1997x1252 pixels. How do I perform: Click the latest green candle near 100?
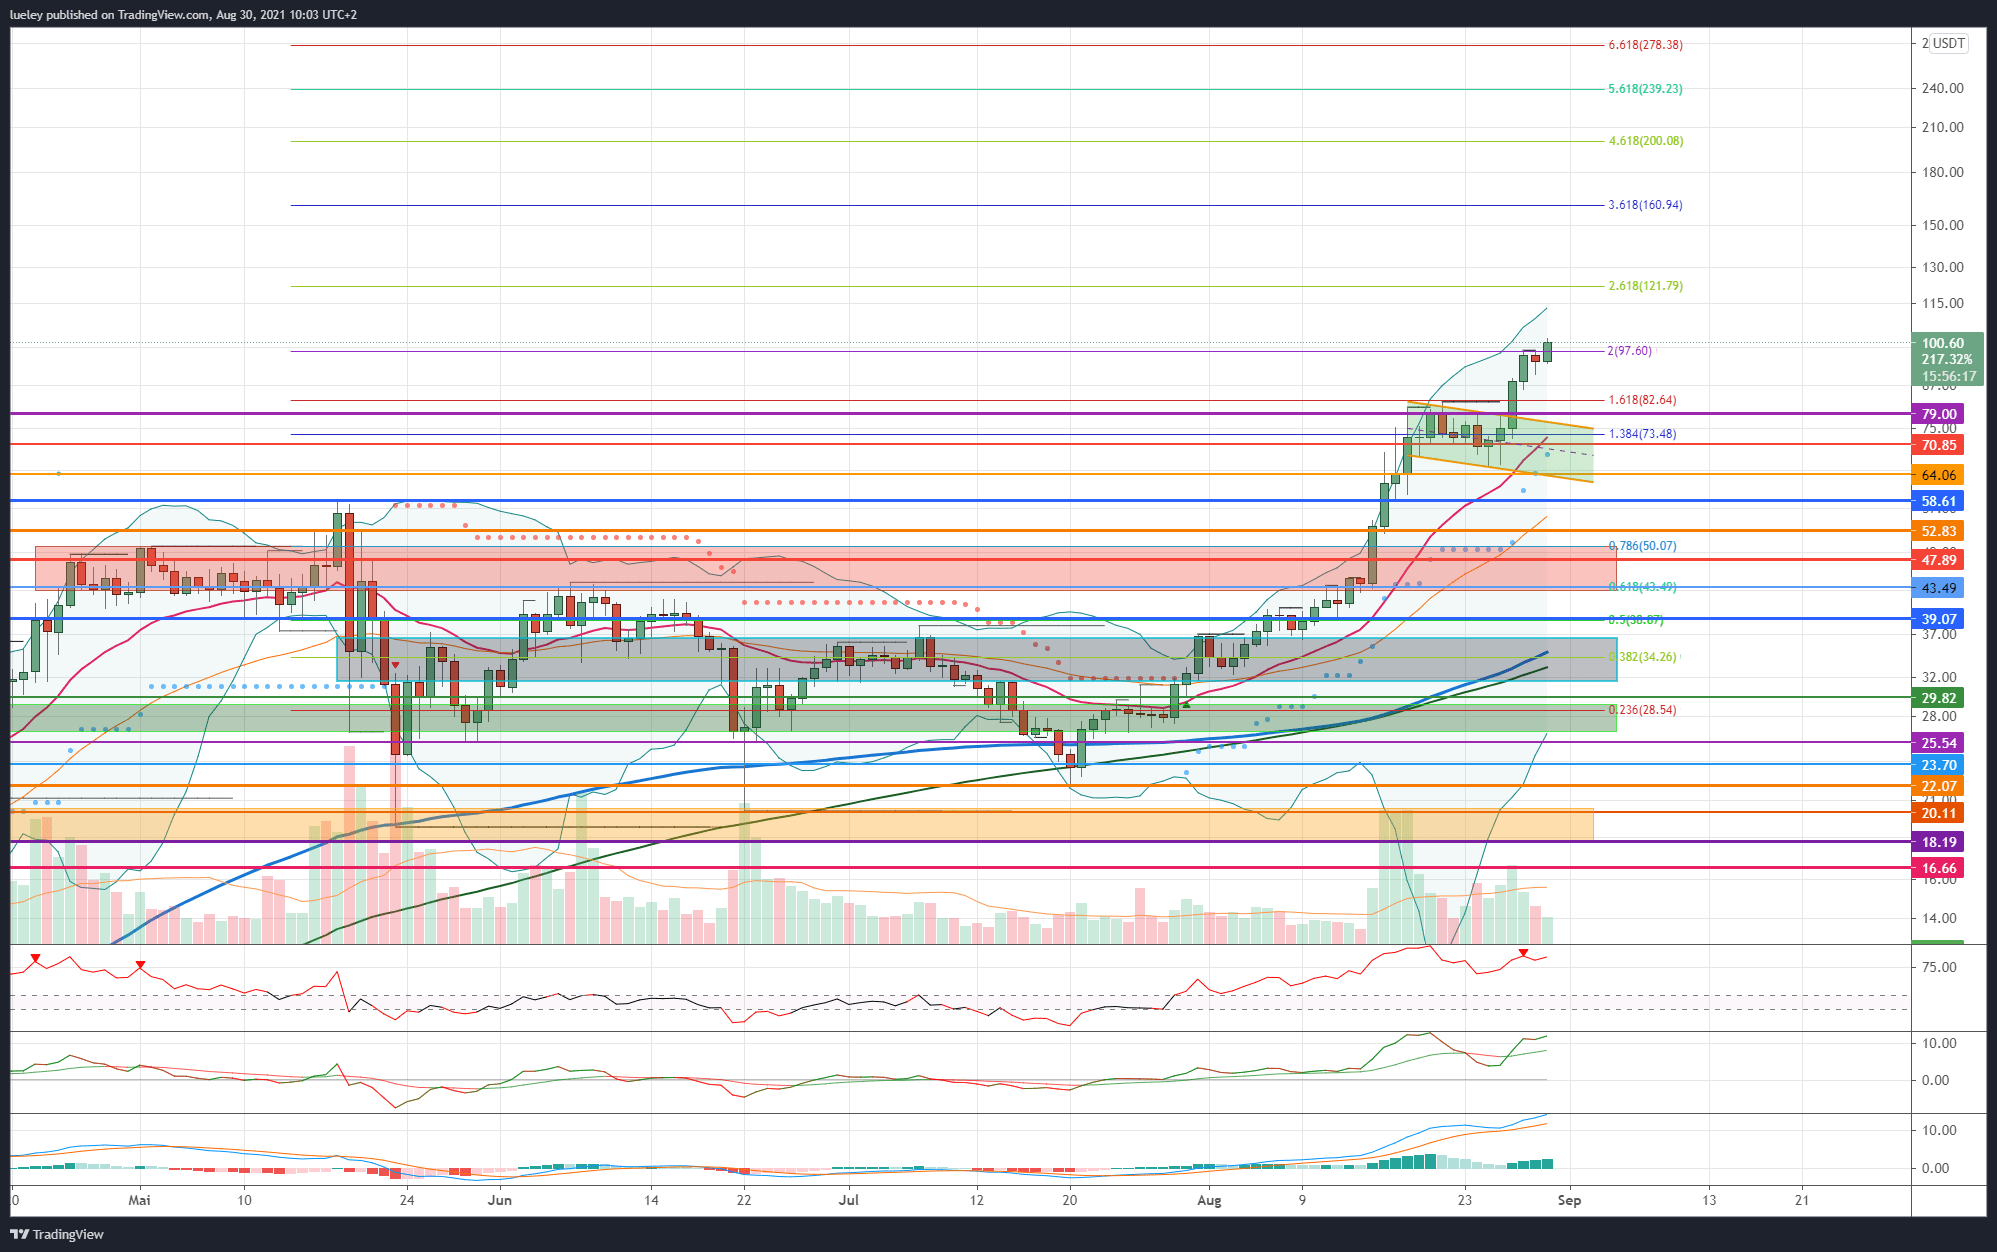(x=1547, y=351)
